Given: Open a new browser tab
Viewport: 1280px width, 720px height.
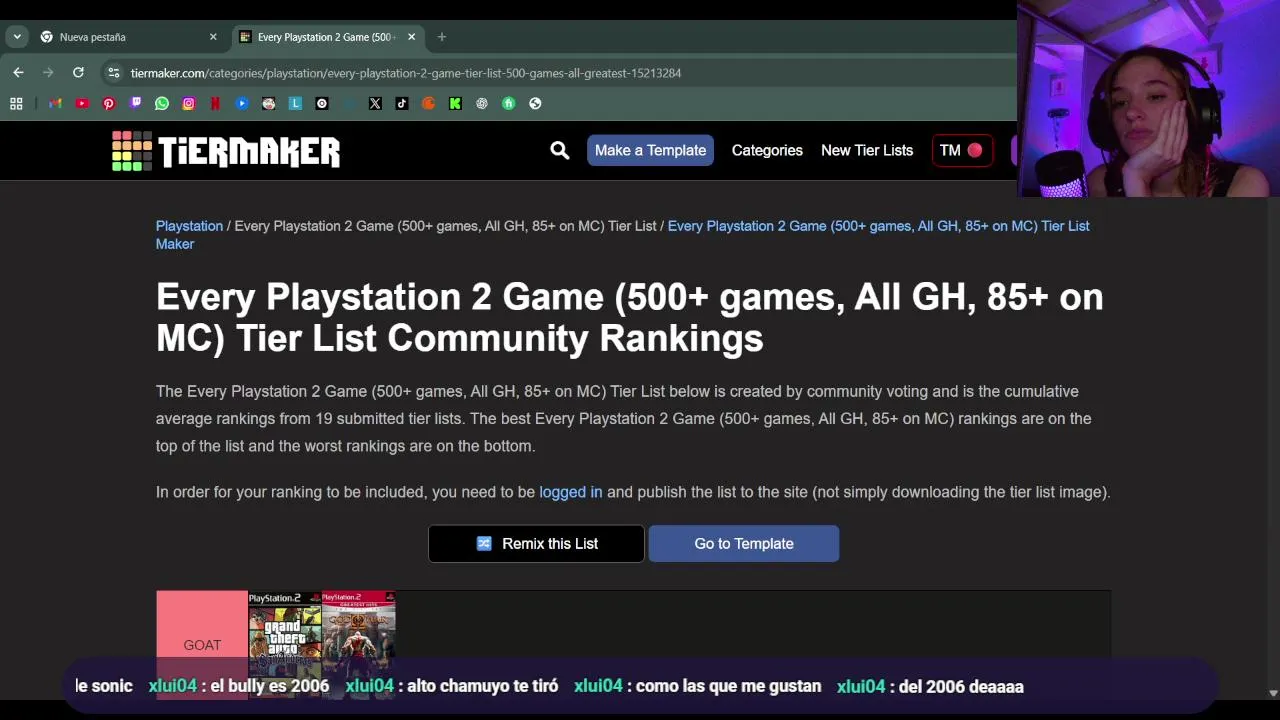Looking at the screenshot, I should coord(441,37).
